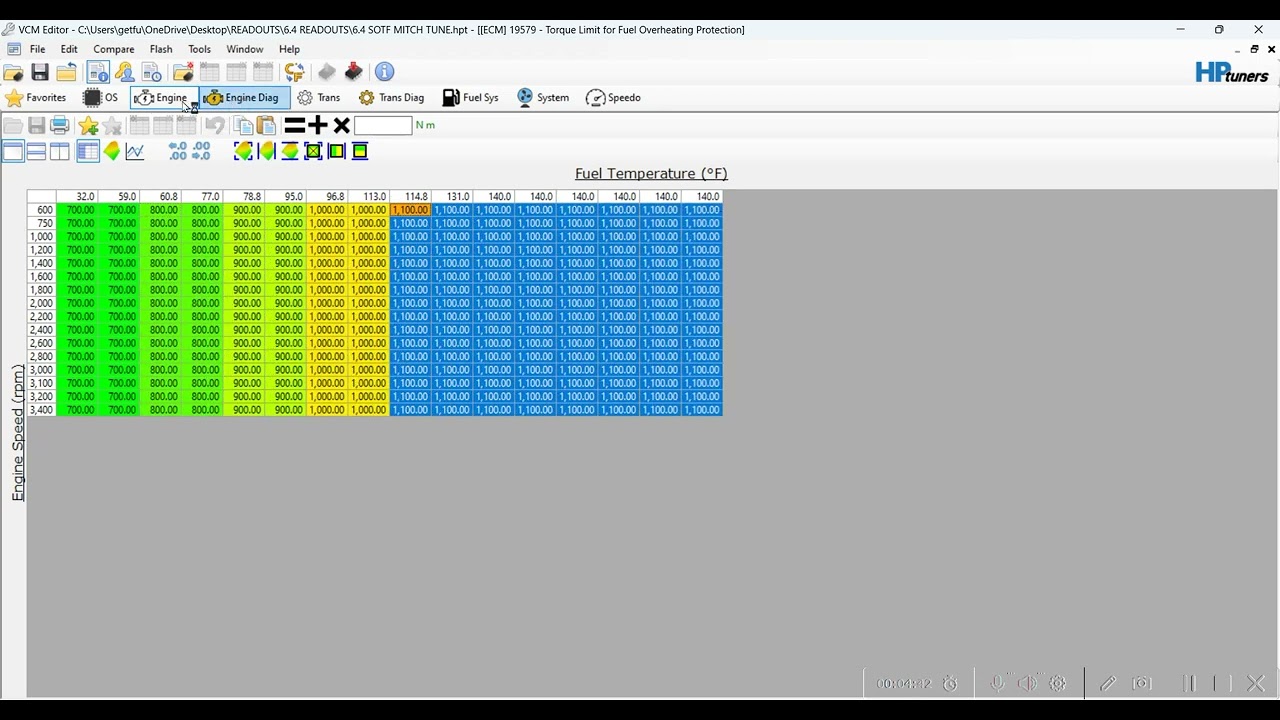Click the multiply-value X icon
1280x720 pixels.
[x=342, y=125]
